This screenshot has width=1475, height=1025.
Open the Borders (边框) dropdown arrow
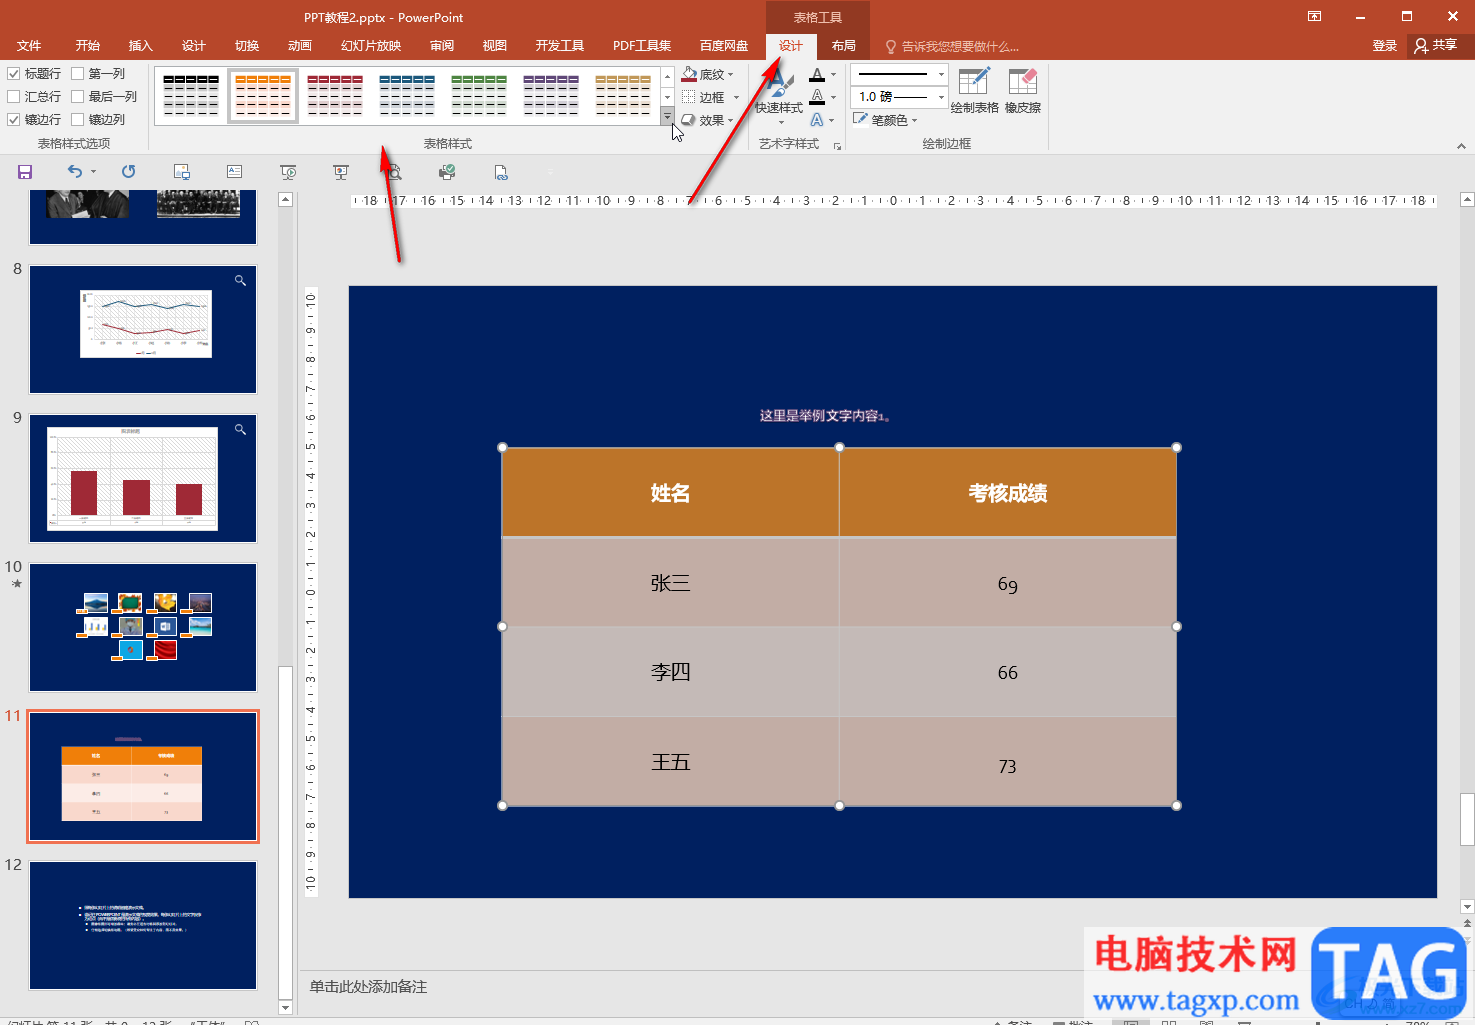736,97
